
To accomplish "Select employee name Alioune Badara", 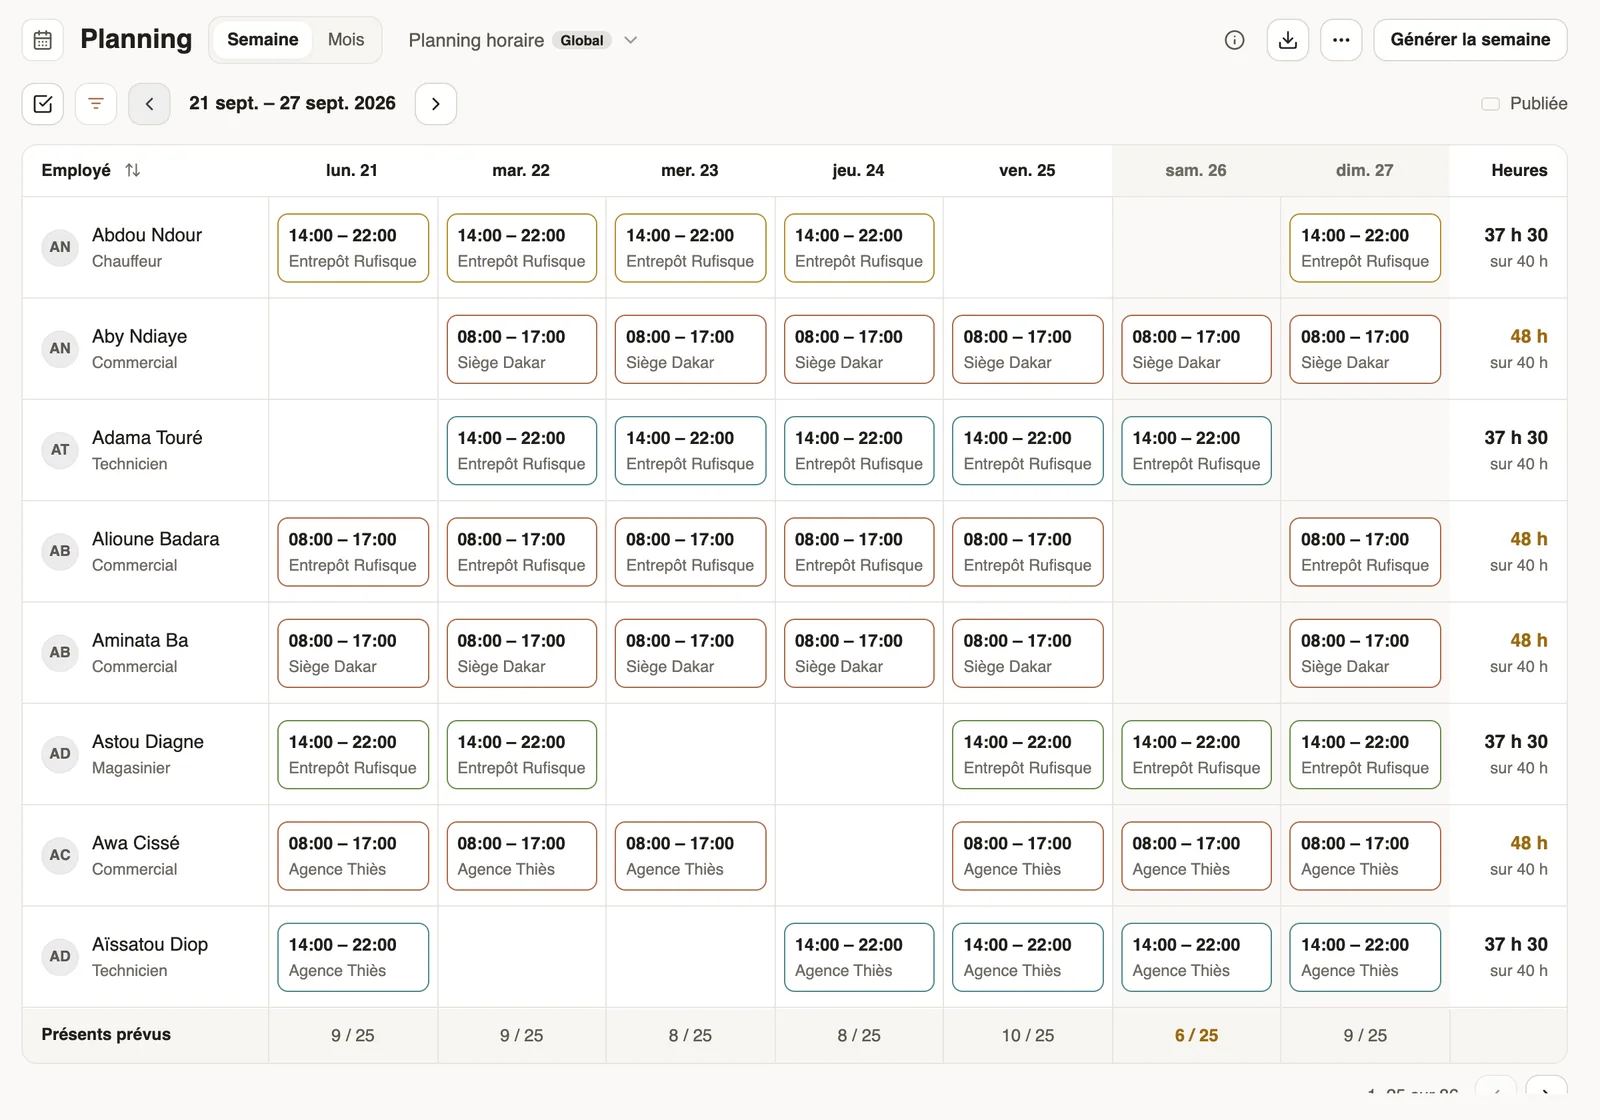I will (156, 539).
